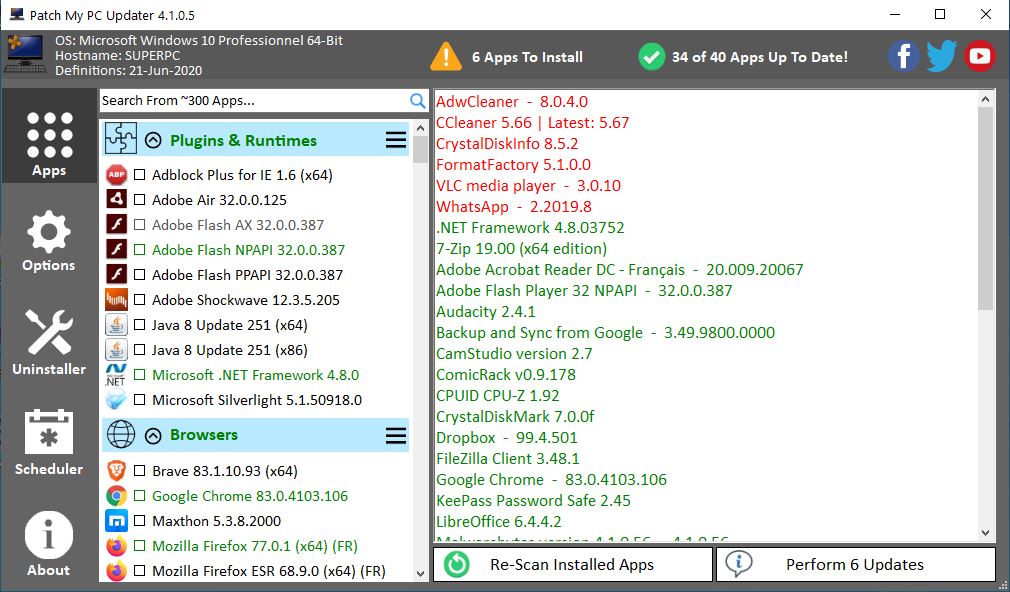Click the Adobe Shockwave icon
Image resolution: width=1010 pixels, height=592 pixels.
(x=117, y=300)
